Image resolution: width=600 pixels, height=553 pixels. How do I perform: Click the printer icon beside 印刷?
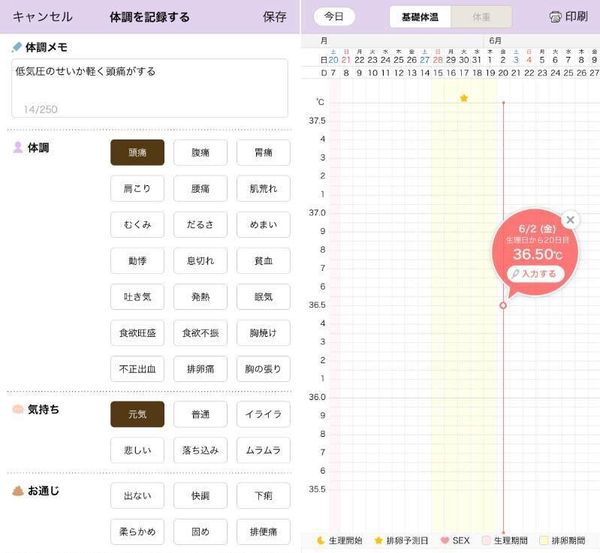pos(555,17)
